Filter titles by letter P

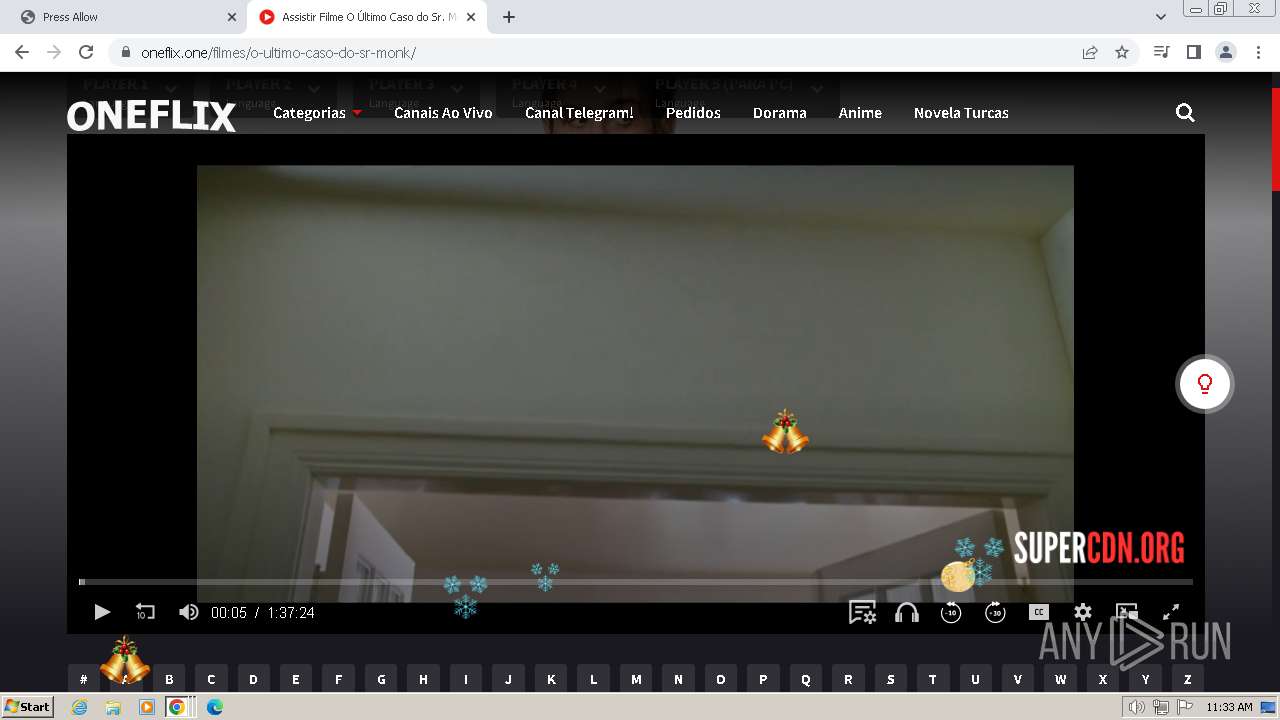(763, 679)
